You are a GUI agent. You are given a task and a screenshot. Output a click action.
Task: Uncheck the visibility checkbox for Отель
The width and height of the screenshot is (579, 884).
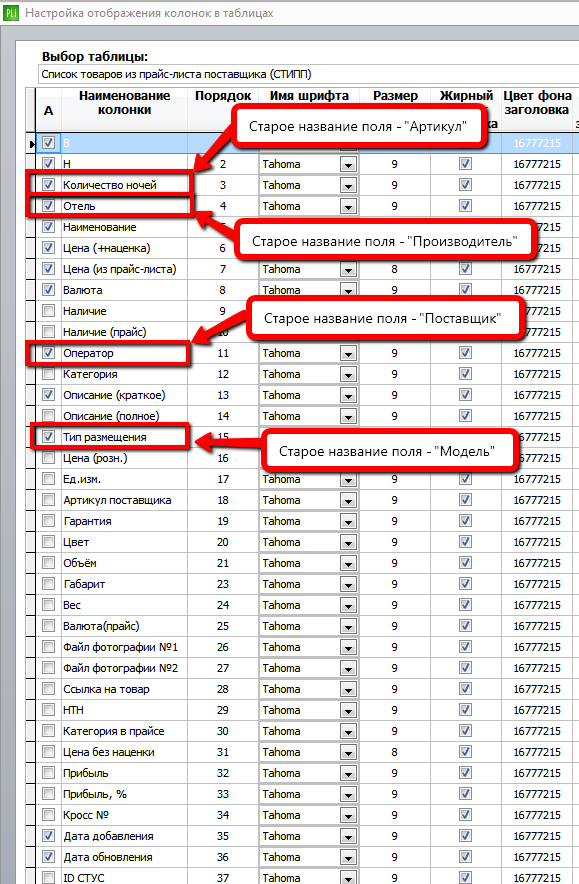point(48,206)
